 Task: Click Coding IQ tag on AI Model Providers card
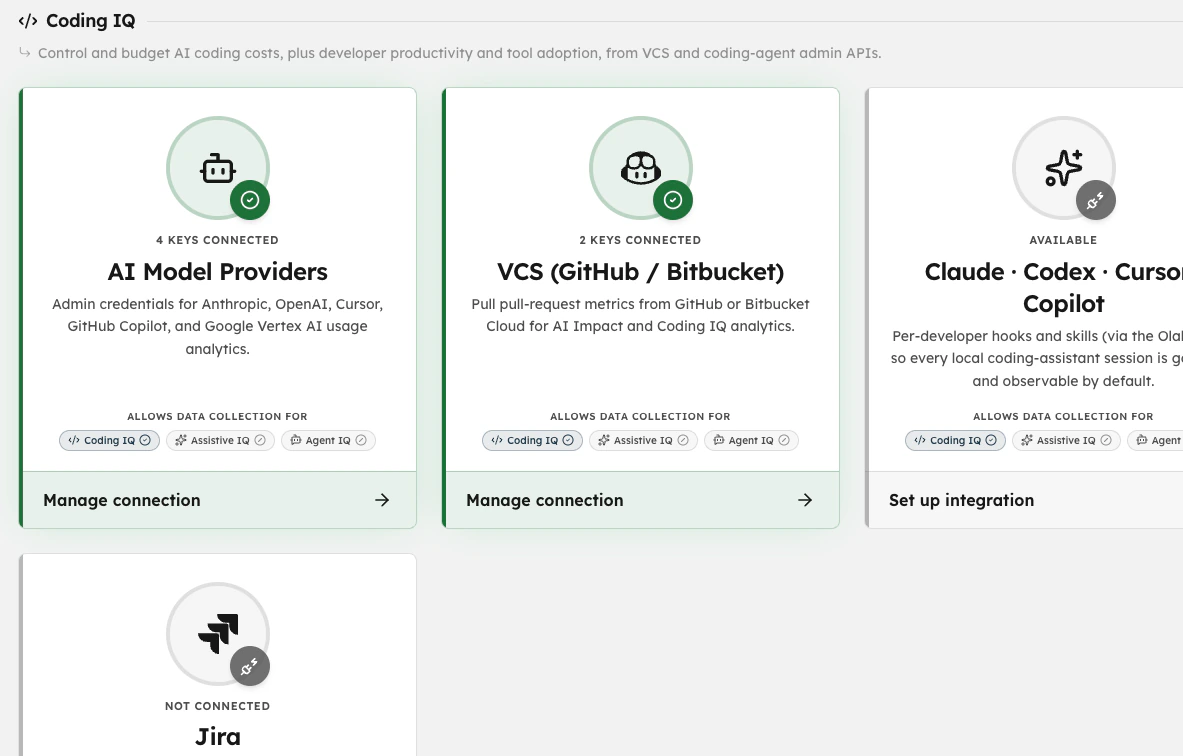(109, 441)
